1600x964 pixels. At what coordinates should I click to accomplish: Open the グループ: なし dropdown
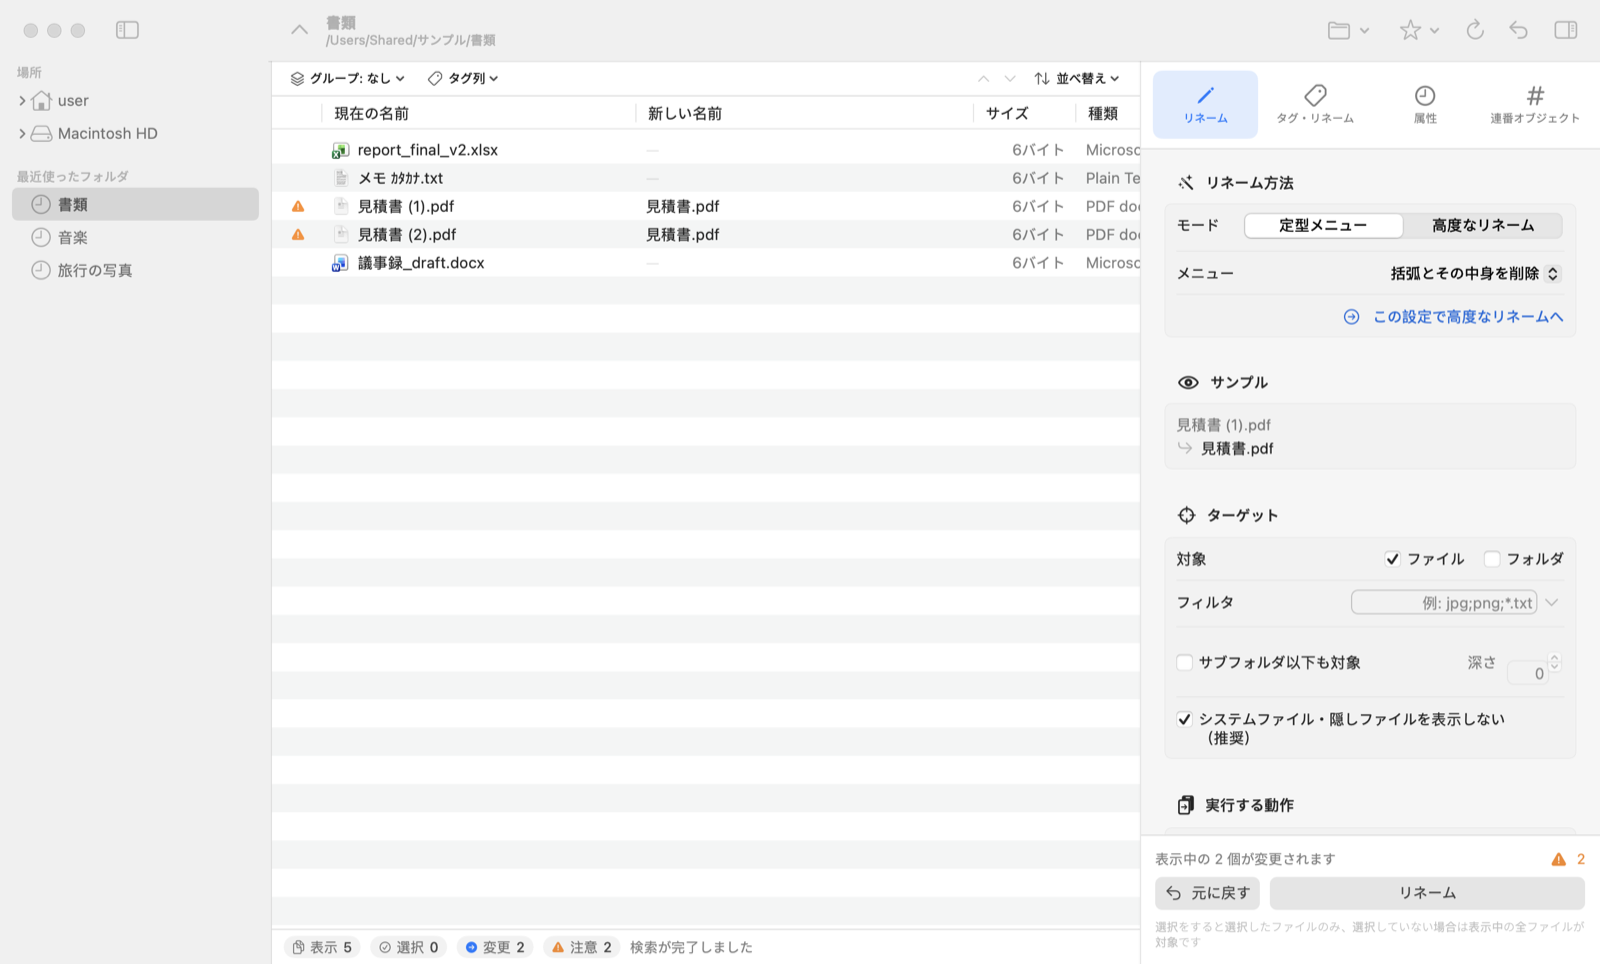pos(347,78)
